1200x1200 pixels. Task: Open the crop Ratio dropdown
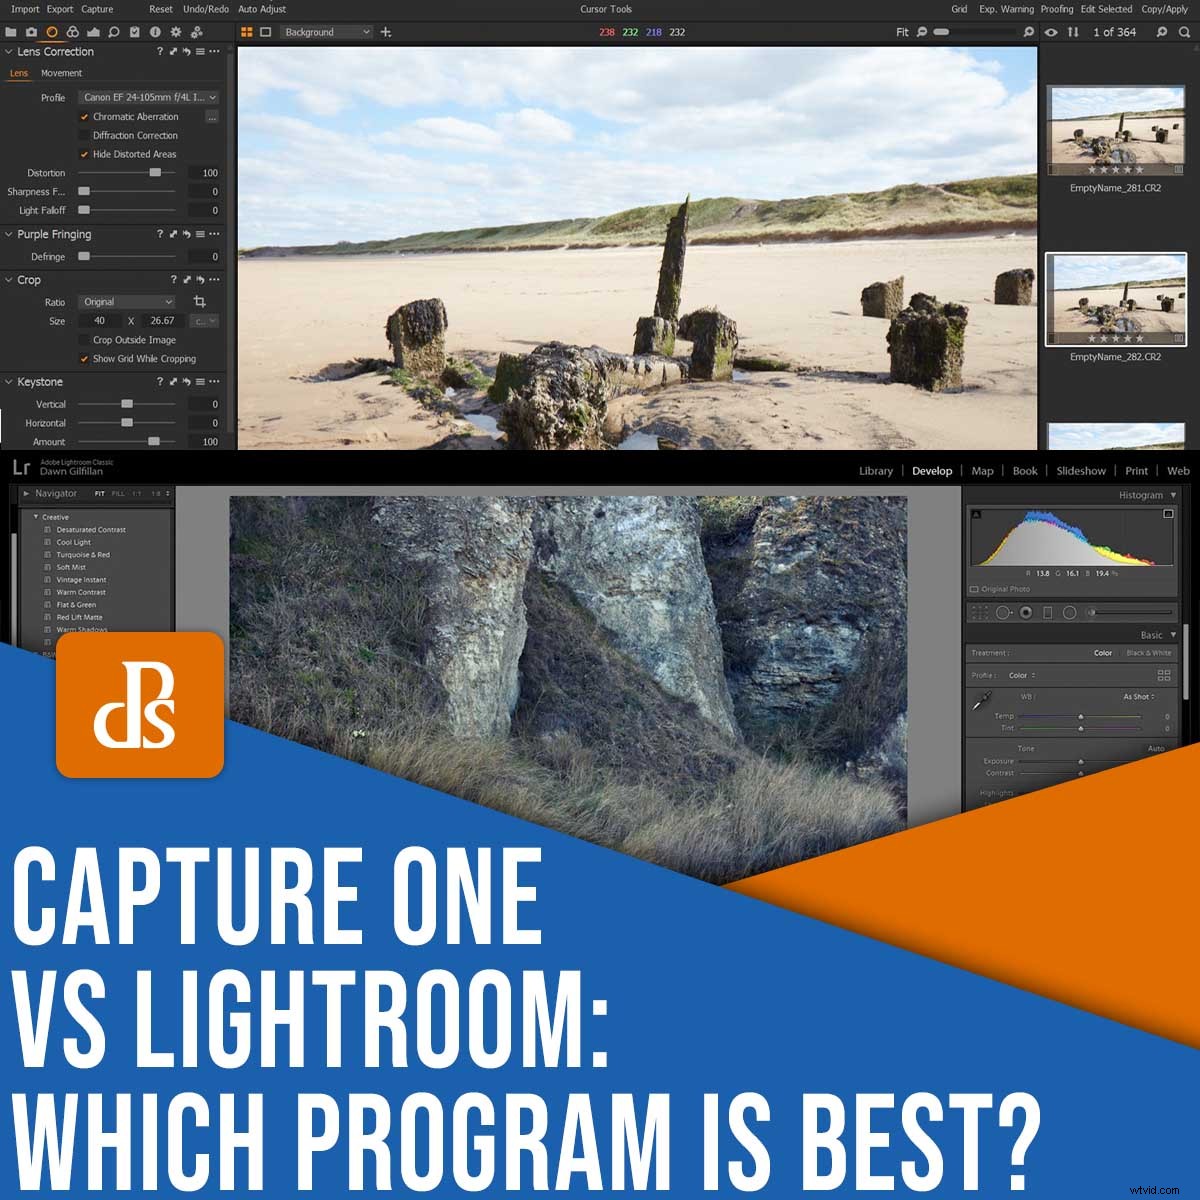(127, 302)
